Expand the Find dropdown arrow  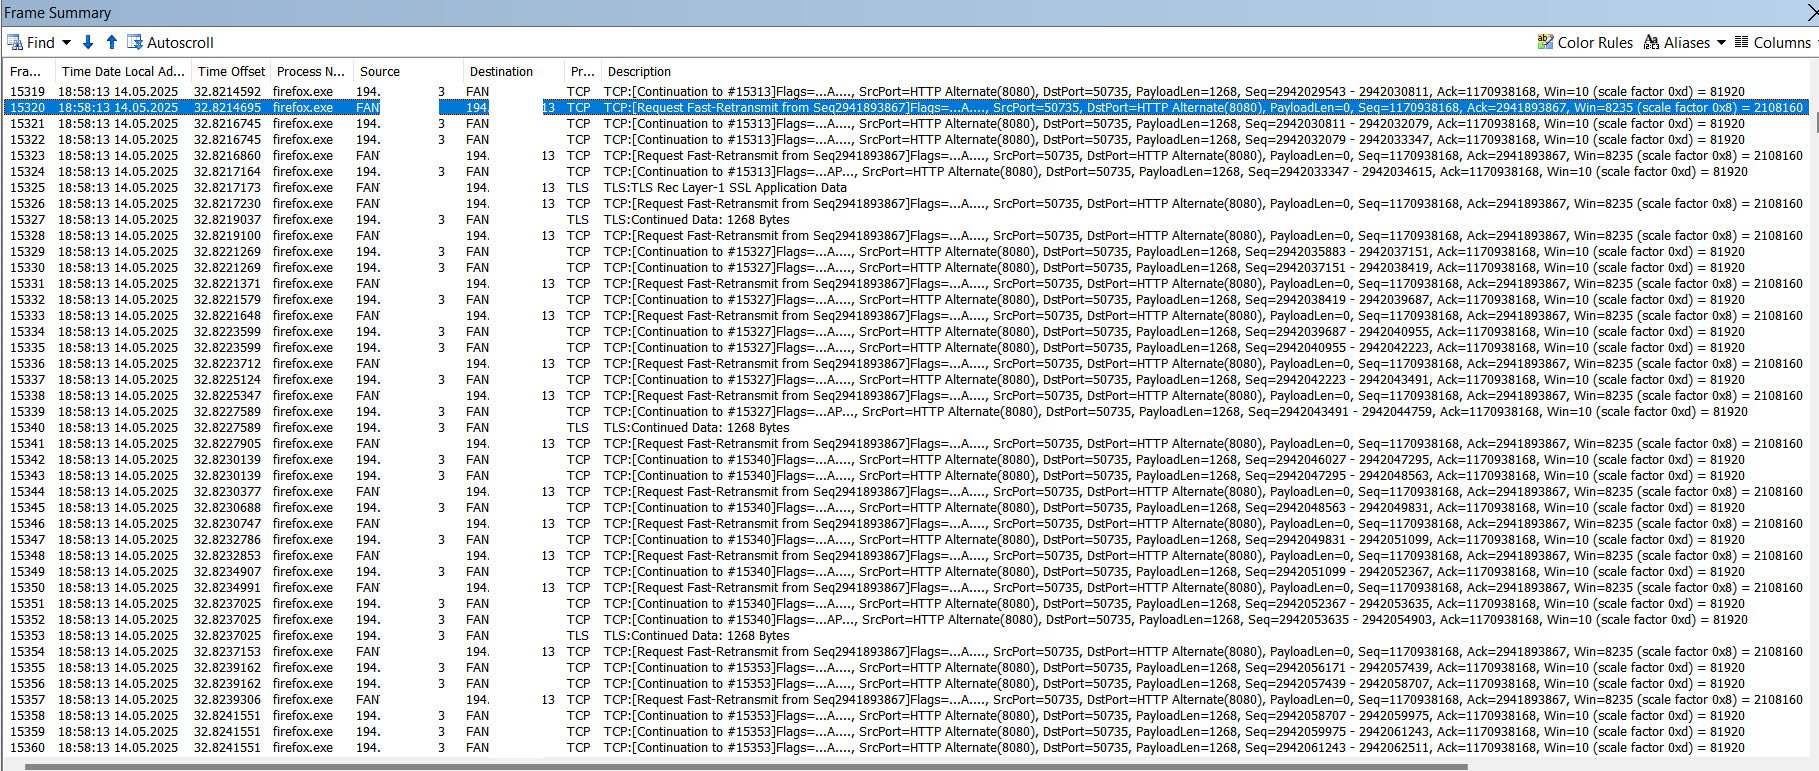coord(66,42)
